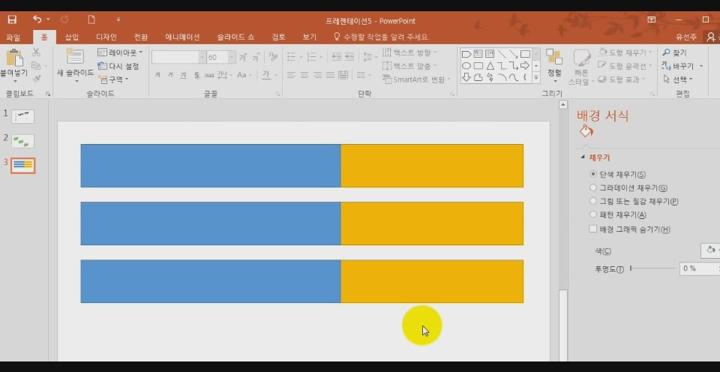Switch to the Slide Show (슬라이드 쇼) tab
This screenshot has width=720, height=372.
235,37
